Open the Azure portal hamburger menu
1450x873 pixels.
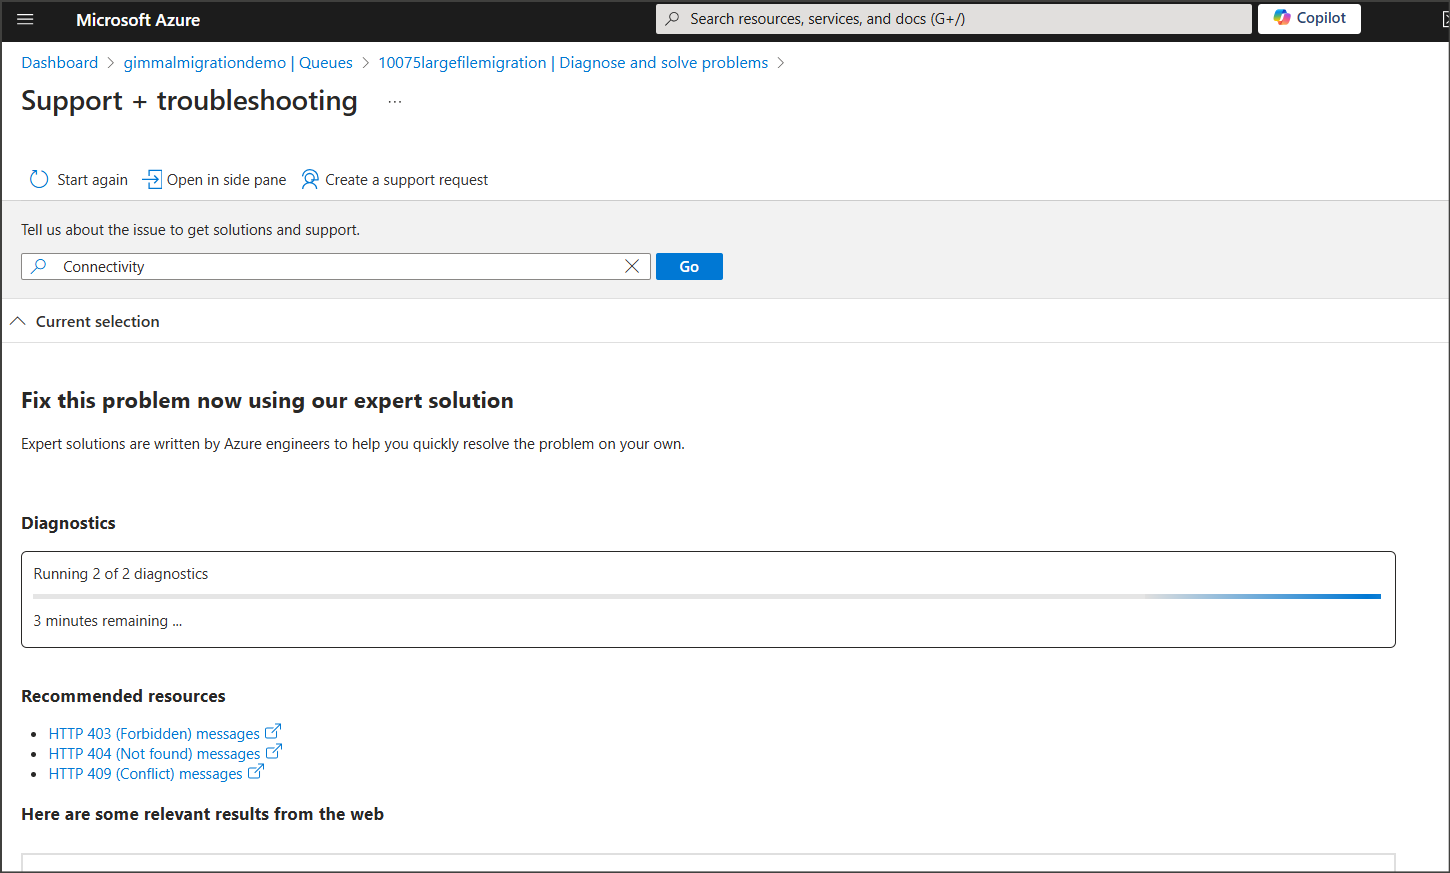[25, 19]
